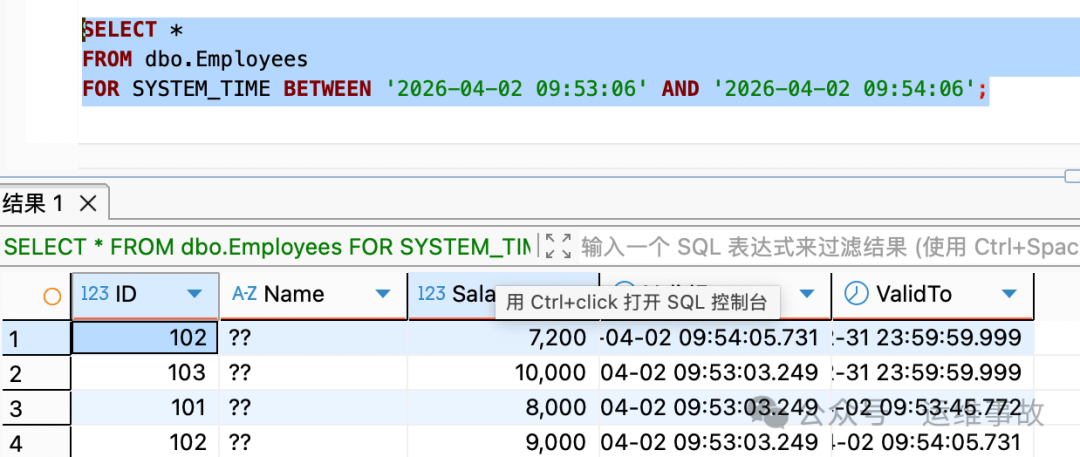Click the expand filter panel arrows icon
Viewport: 1080px width, 457px height.
coord(558,246)
